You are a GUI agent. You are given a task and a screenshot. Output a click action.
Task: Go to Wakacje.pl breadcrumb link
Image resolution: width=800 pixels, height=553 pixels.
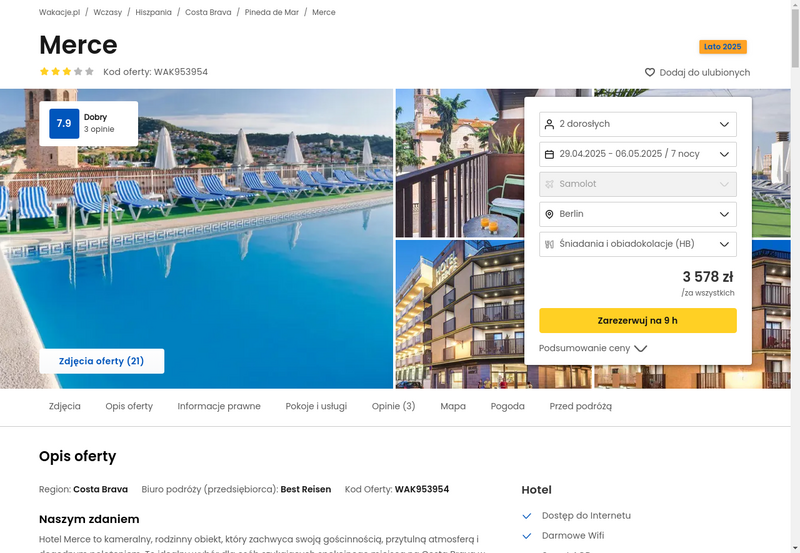tap(59, 12)
